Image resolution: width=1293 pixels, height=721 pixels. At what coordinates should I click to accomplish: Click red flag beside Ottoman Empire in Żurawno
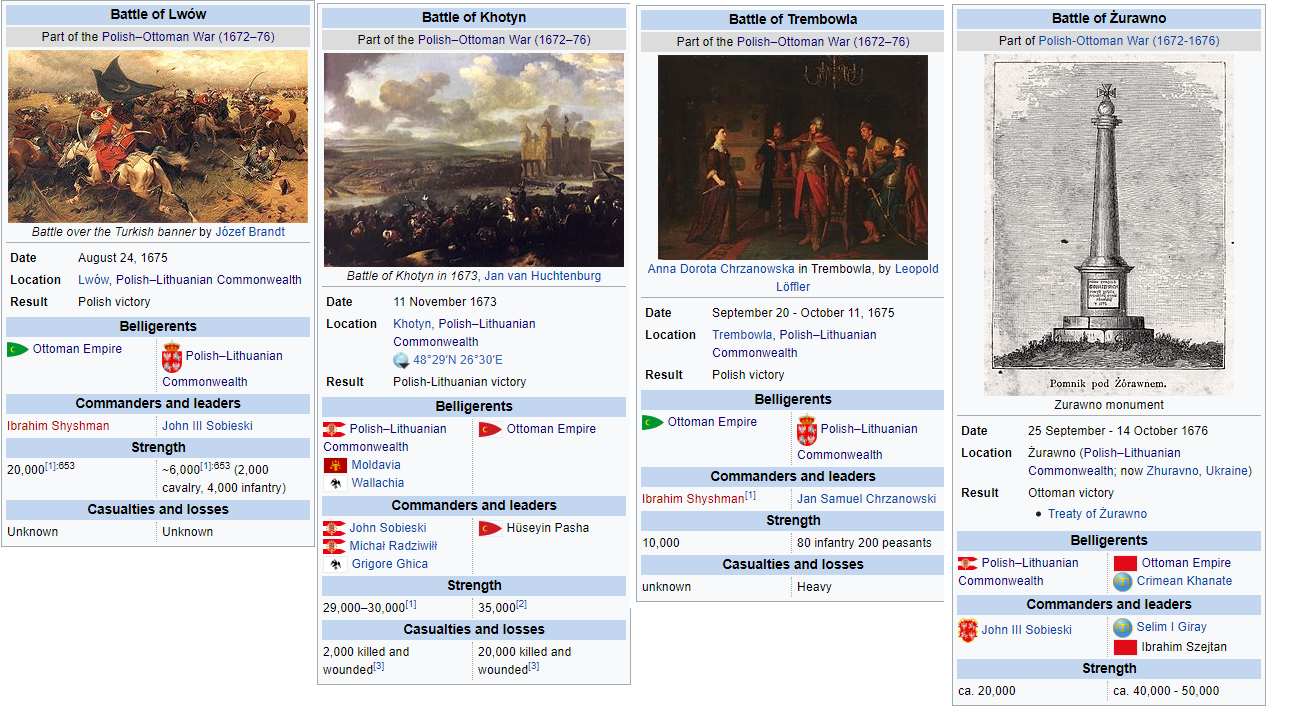(1125, 563)
